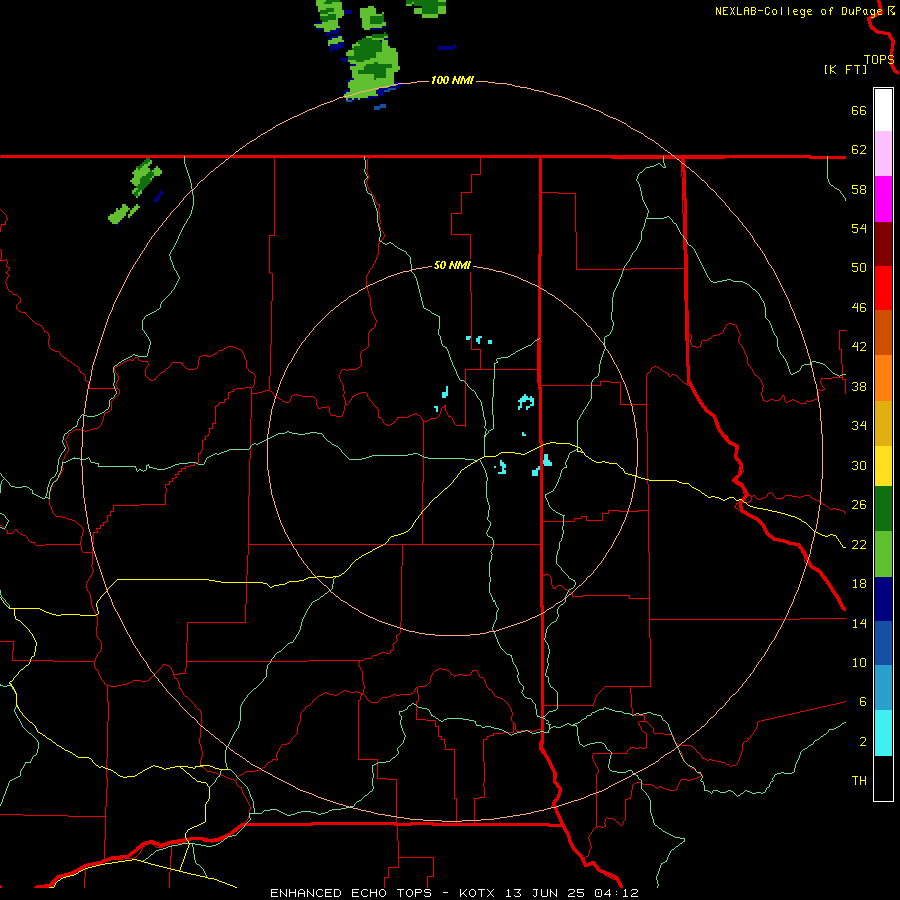Viewport: 900px width, 900px height.
Task: Click the medium blue swatch beside 10
Action: point(883,643)
